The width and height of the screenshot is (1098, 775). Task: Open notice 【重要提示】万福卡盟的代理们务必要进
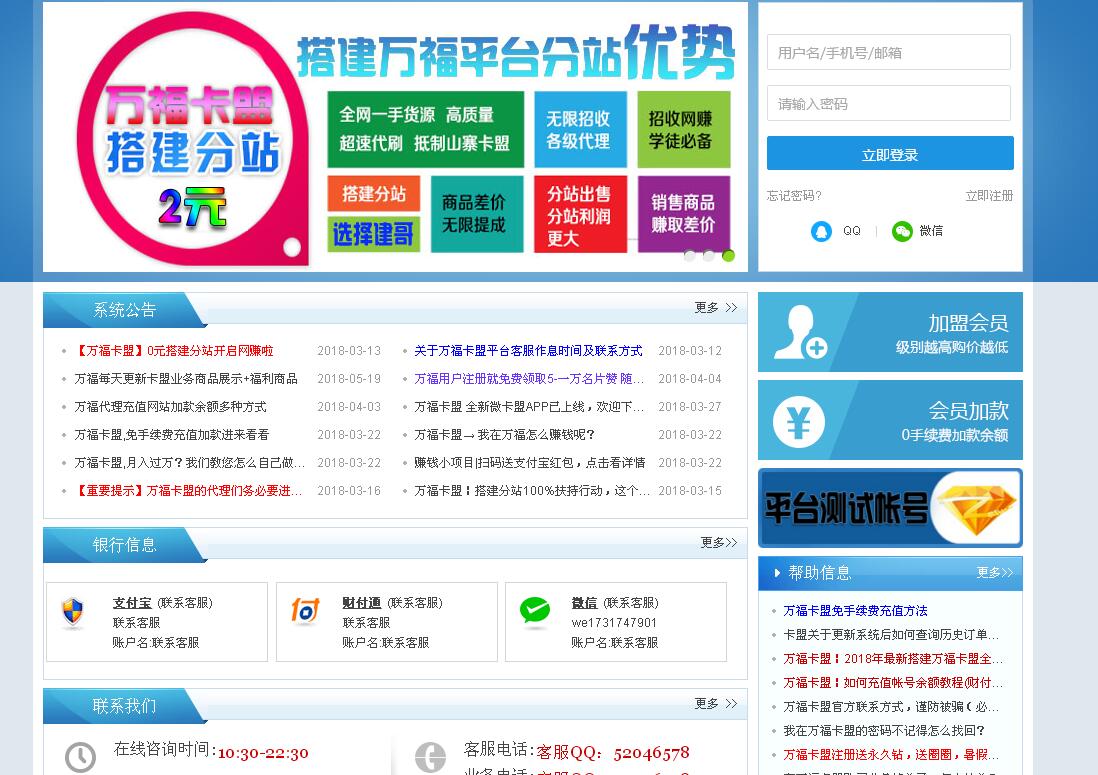coord(188,491)
